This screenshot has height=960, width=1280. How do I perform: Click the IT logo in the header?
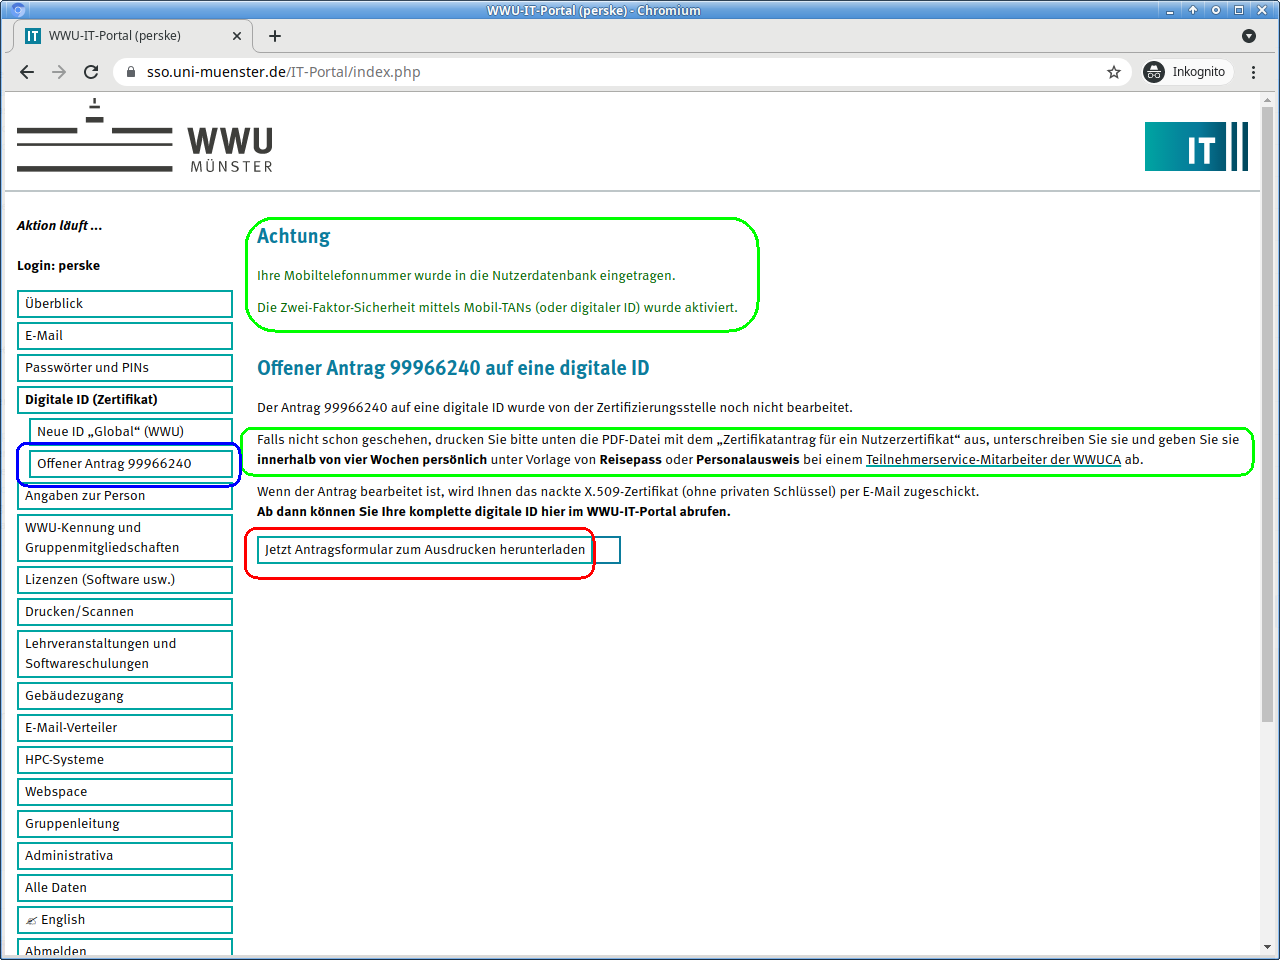(x=1196, y=147)
